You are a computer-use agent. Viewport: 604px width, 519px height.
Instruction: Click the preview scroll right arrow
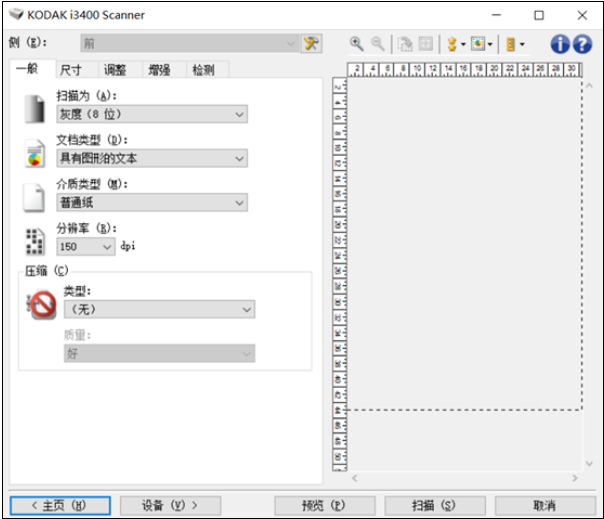click(x=575, y=478)
